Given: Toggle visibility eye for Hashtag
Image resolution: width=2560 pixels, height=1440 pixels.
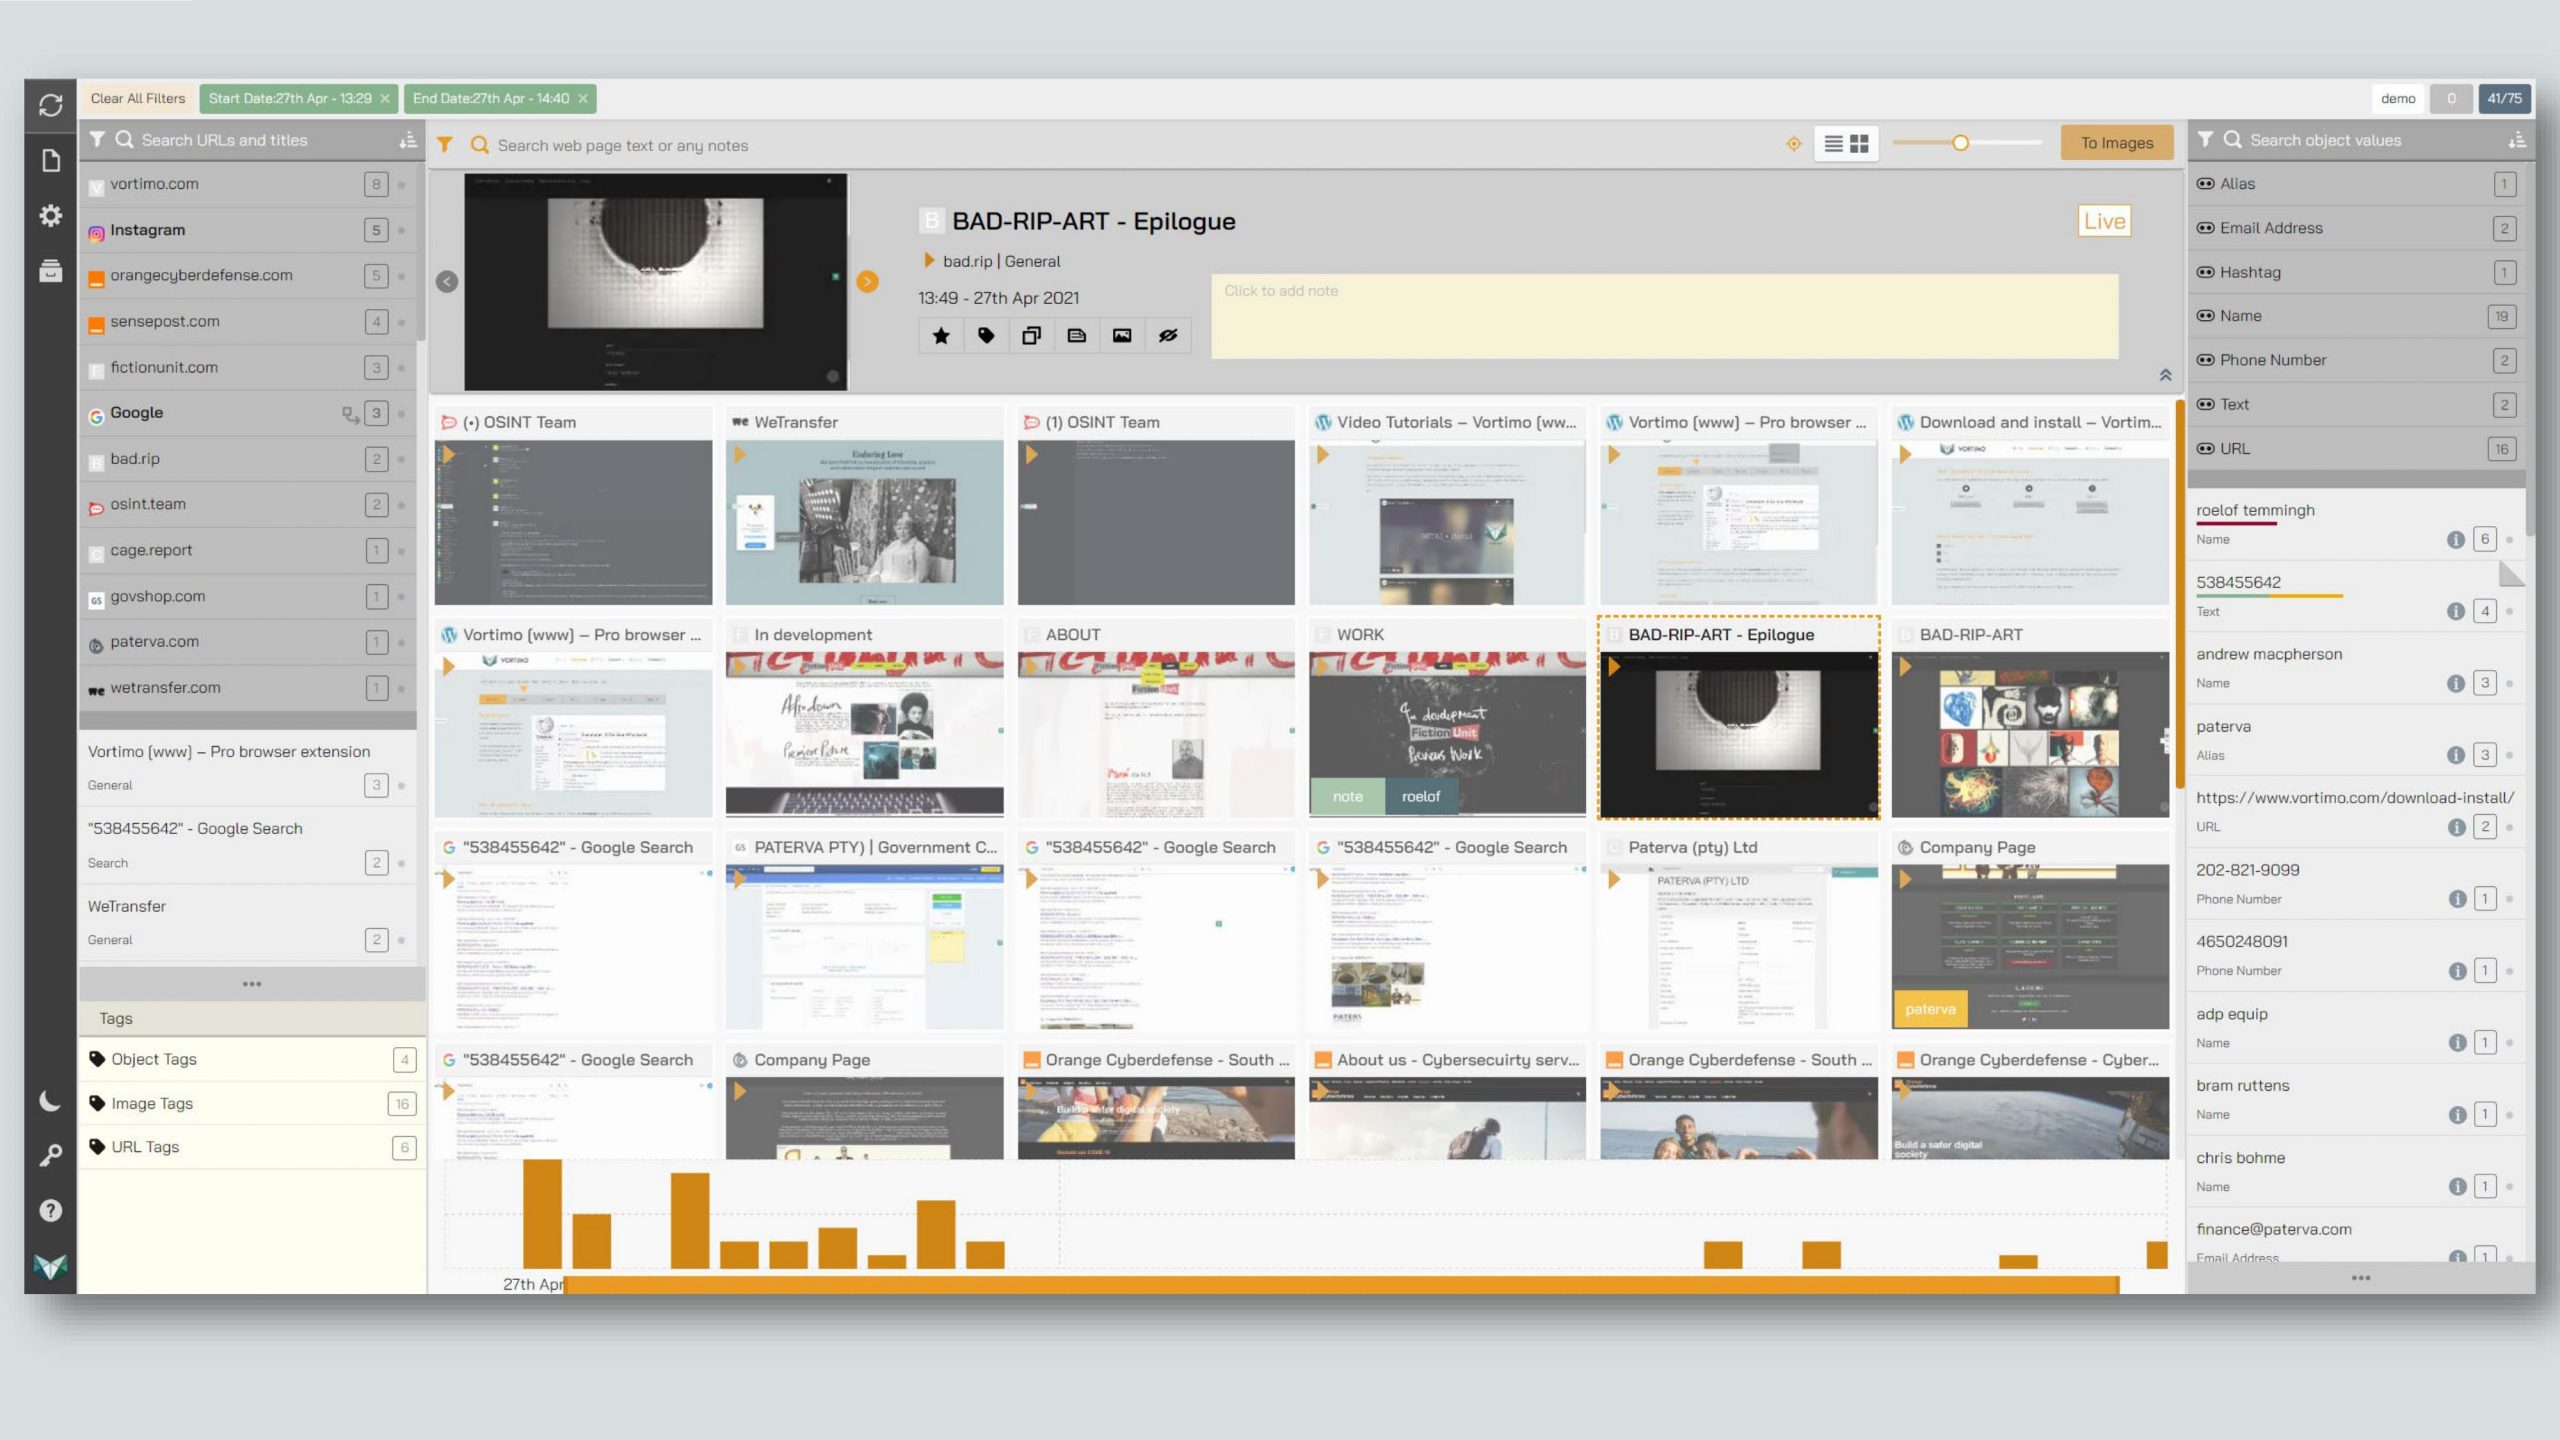Looking at the screenshot, I should pyautogui.click(x=2205, y=272).
